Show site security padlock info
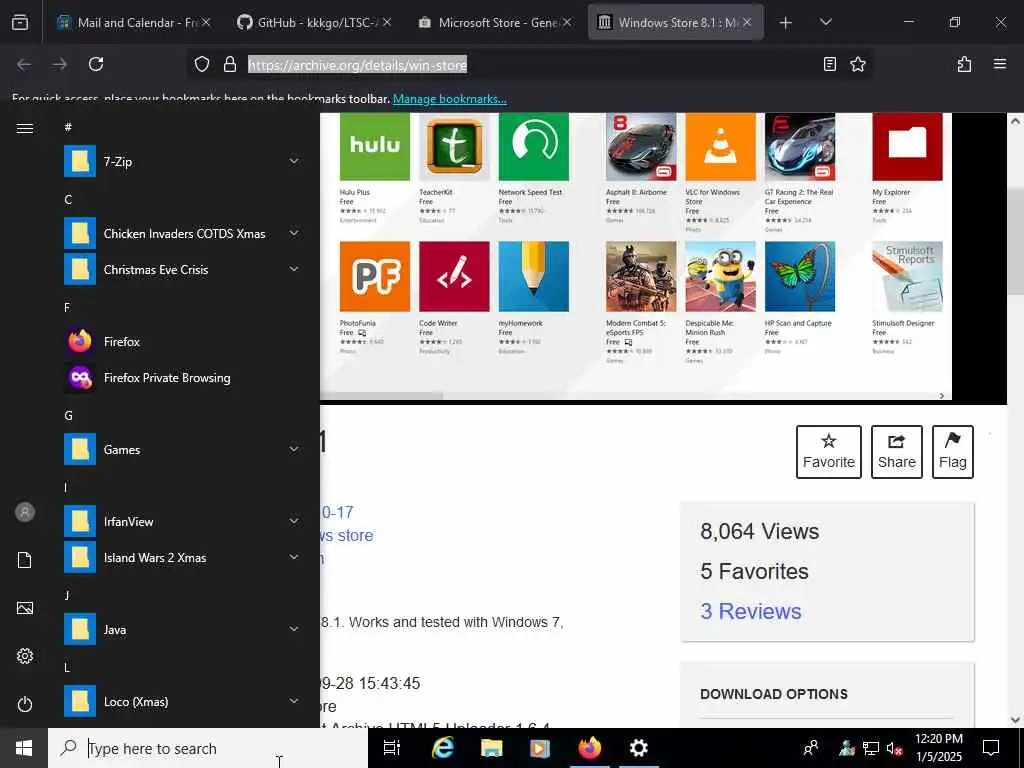This screenshot has width=1024, height=768. tap(230, 64)
